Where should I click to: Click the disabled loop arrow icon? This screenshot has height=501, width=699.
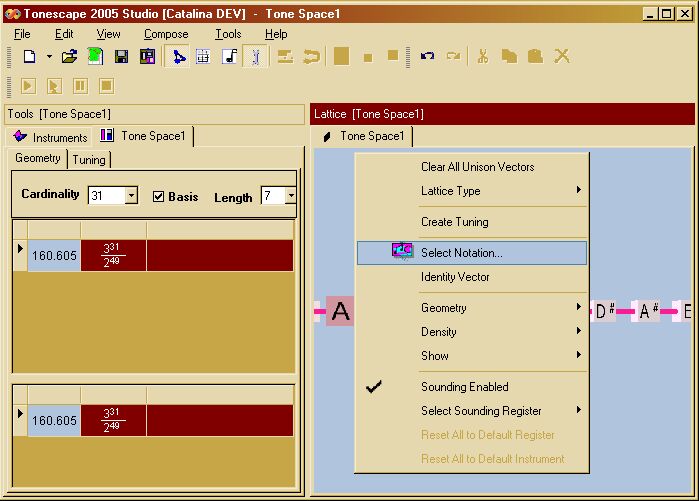click(x=311, y=57)
